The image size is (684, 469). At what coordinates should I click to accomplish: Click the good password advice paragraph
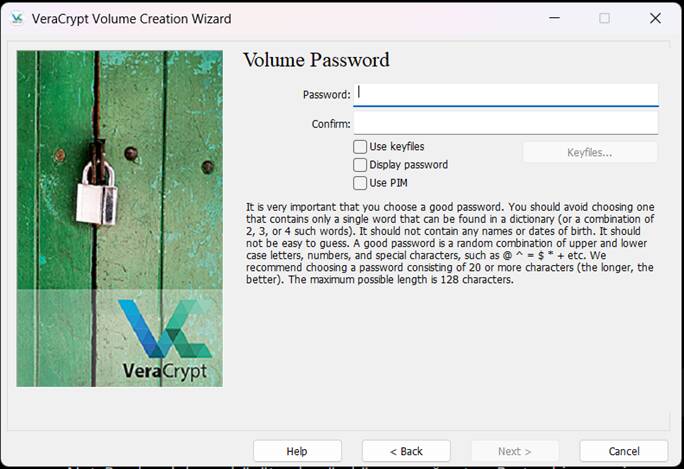(x=450, y=243)
